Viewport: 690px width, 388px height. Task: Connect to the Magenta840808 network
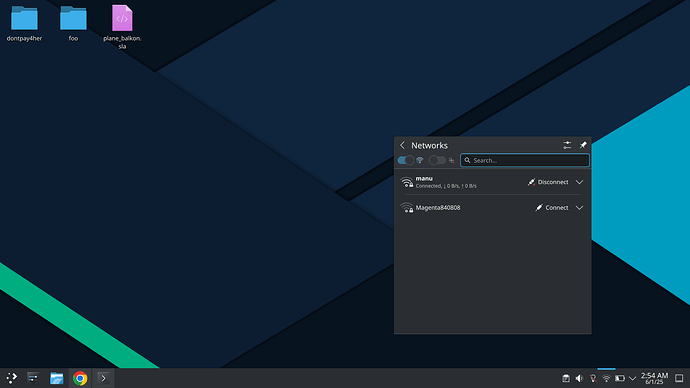(x=552, y=208)
